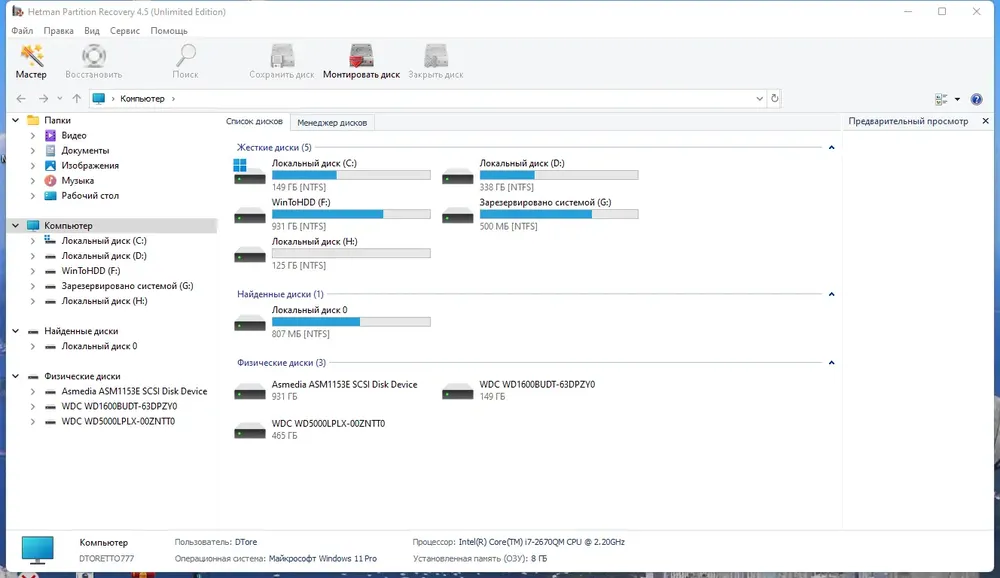
Task: Open the Помощь menu
Action: tap(169, 31)
